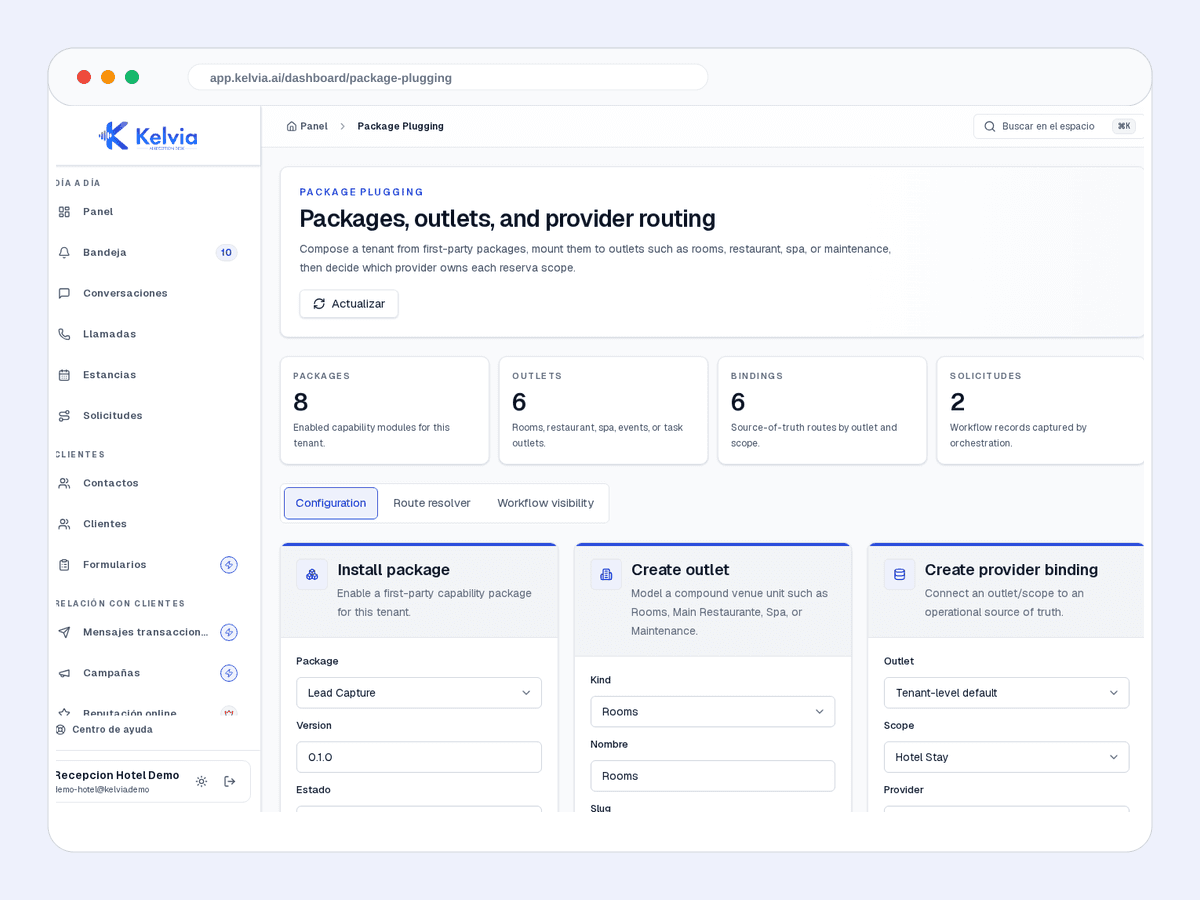The image size is (1200, 900).
Task: Click the Formularios clipboard icon
Action: point(64,565)
